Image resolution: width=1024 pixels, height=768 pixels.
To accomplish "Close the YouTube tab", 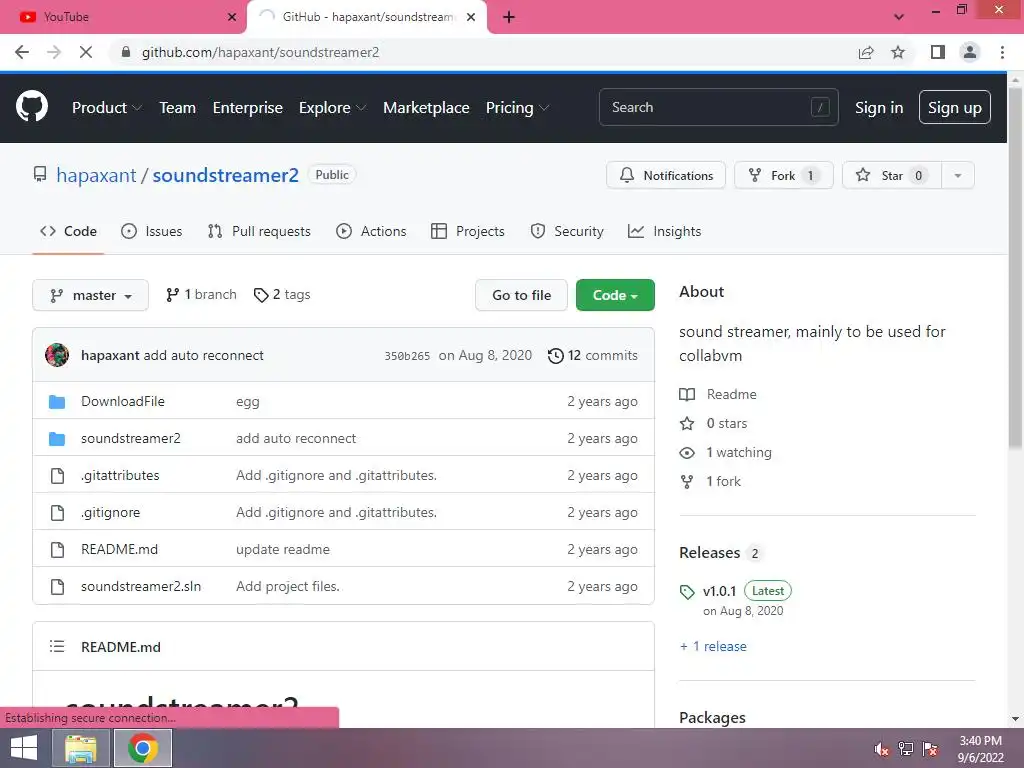I will (x=232, y=17).
